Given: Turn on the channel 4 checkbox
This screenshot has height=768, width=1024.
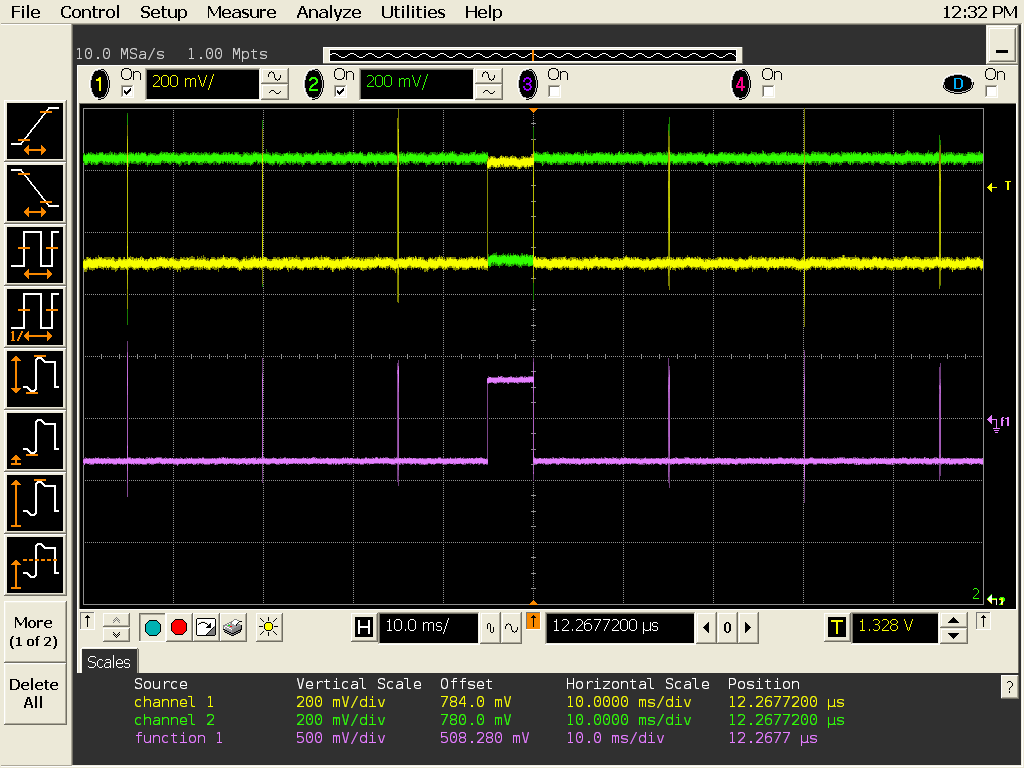Looking at the screenshot, I should tap(768, 91).
